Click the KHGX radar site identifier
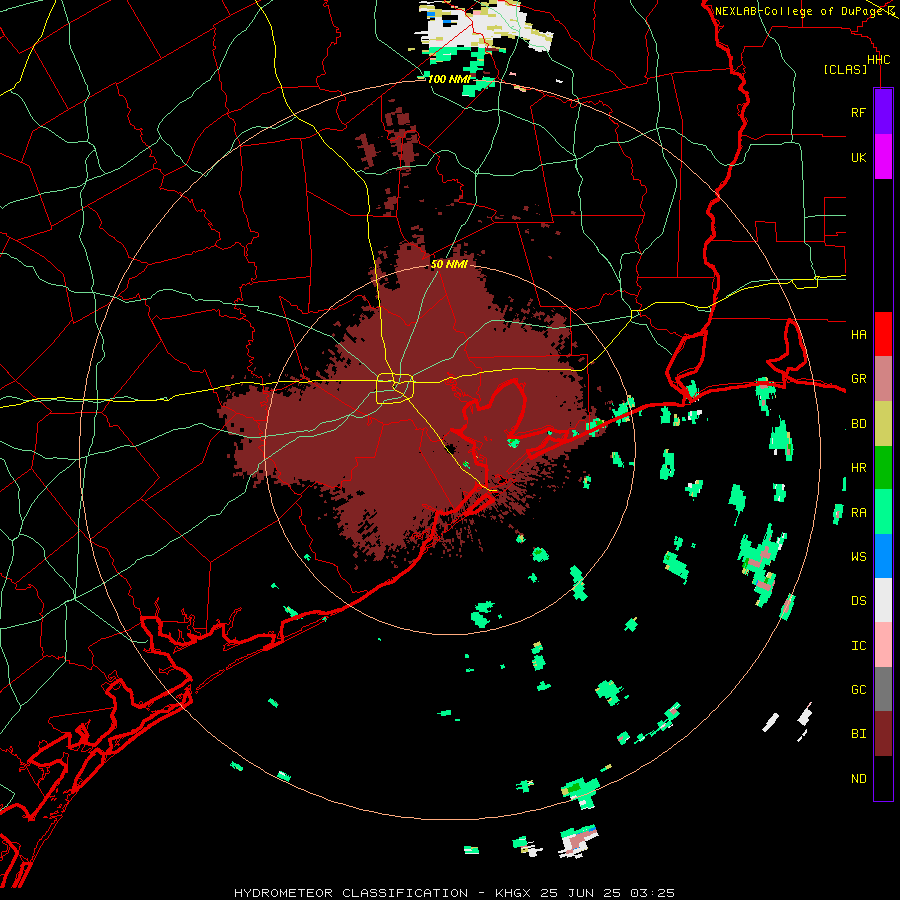The height and width of the screenshot is (900, 900). click(x=514, y=893)
